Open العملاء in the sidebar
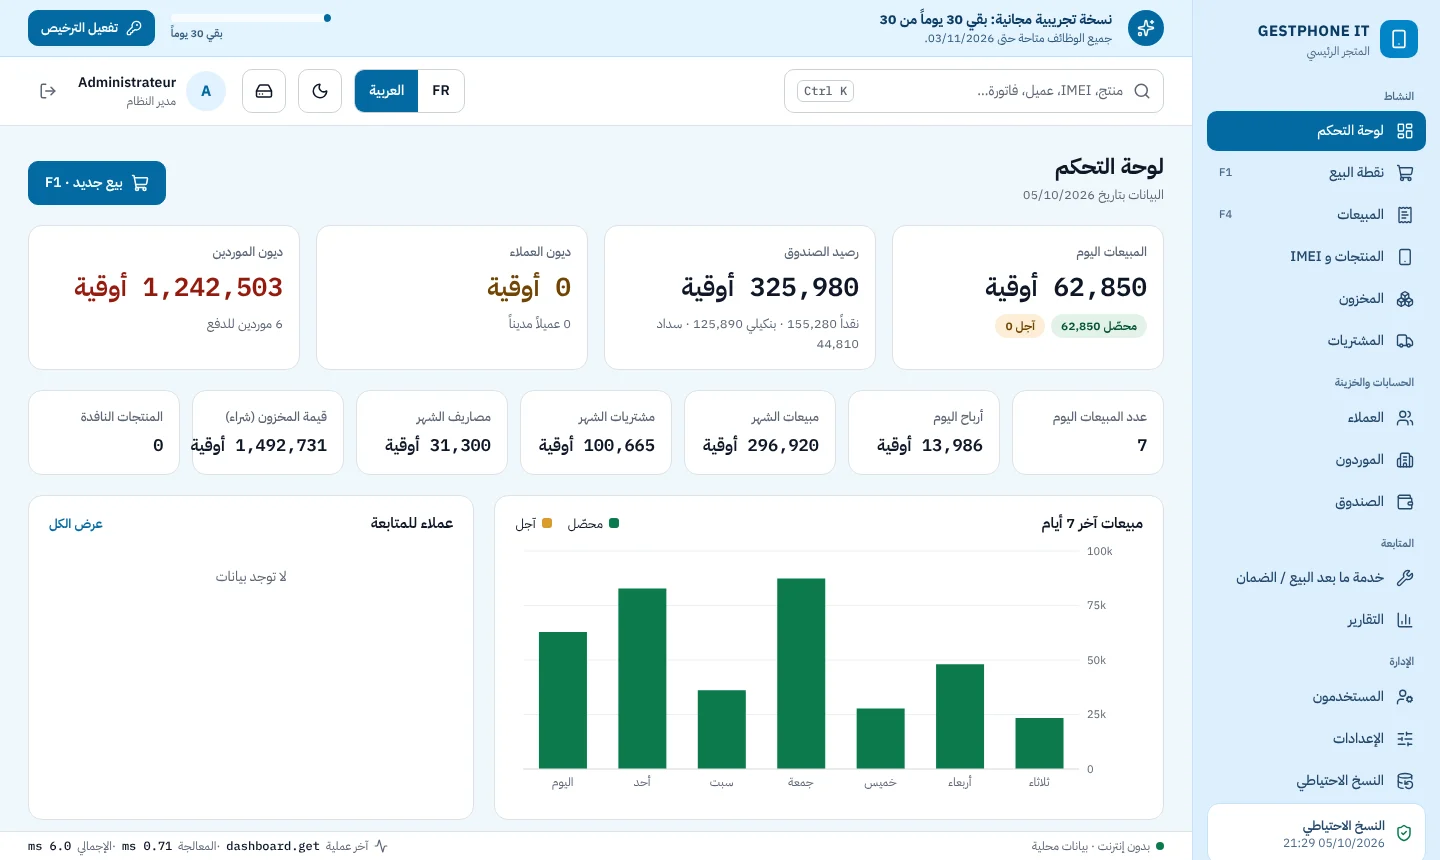This screenshot has width=1440, height=860. 1316,418
